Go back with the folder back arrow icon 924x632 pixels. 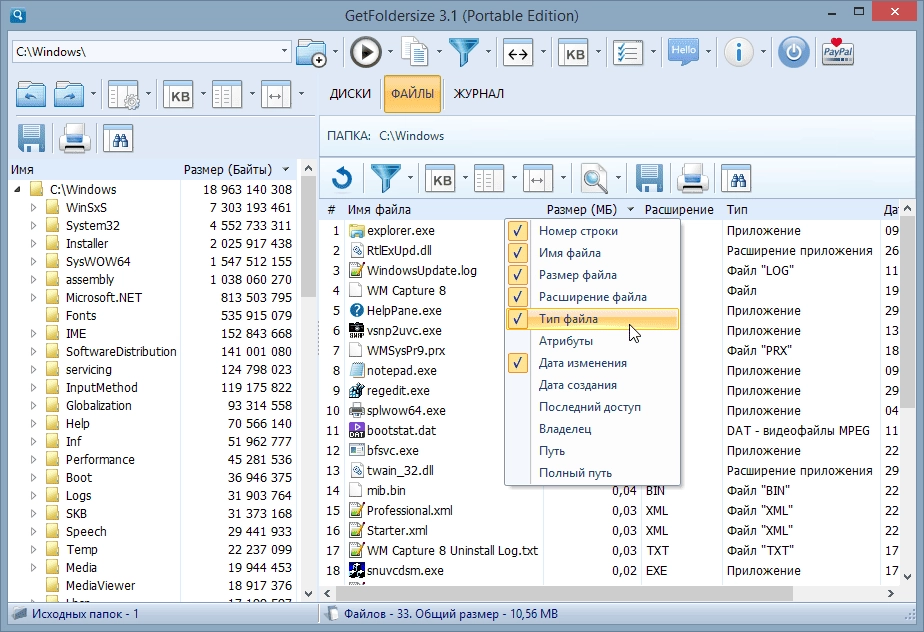click(x=31, y=94)
